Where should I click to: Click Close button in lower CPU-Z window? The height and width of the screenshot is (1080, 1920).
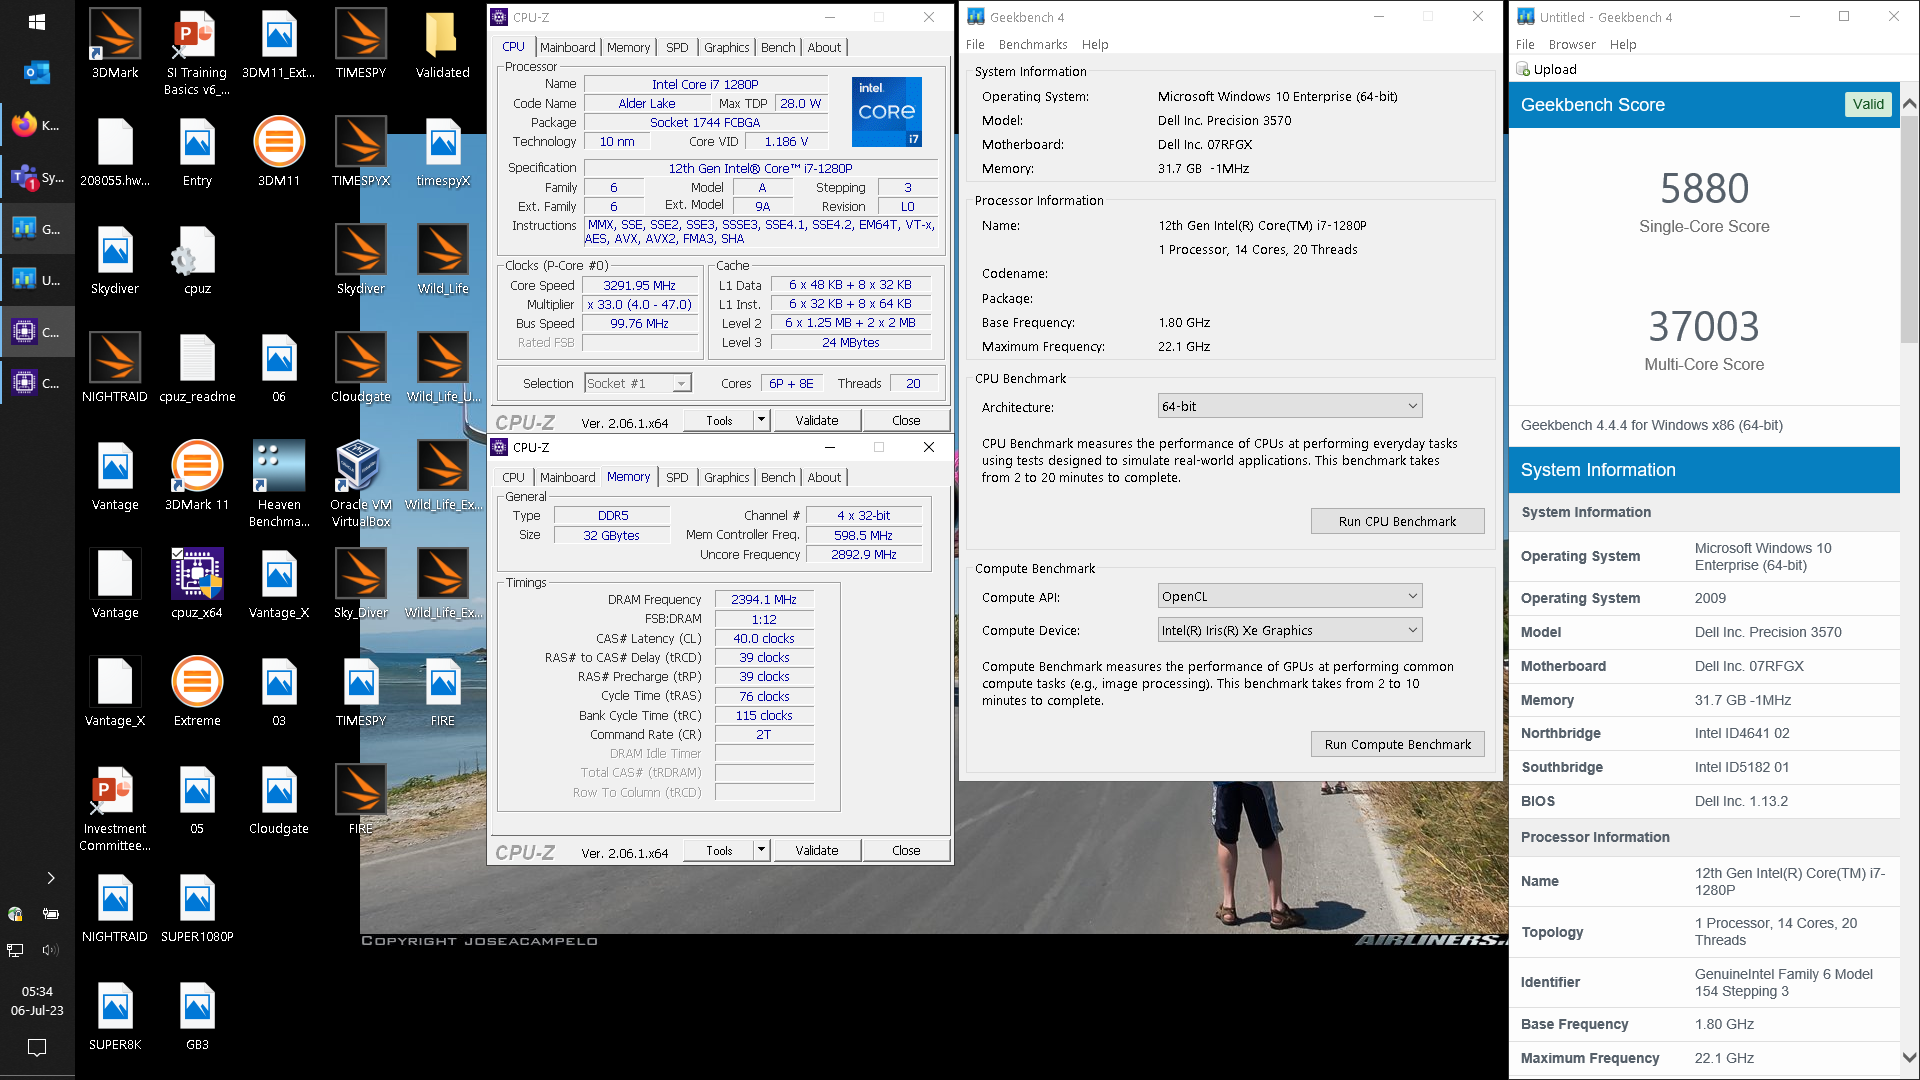[x=906, y=850]
